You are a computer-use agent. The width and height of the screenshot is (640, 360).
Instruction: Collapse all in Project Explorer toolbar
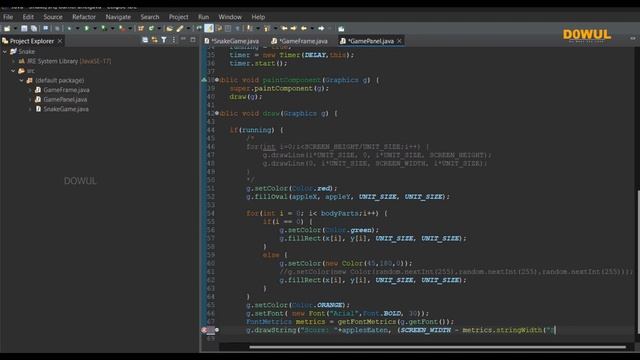[145, 40]
